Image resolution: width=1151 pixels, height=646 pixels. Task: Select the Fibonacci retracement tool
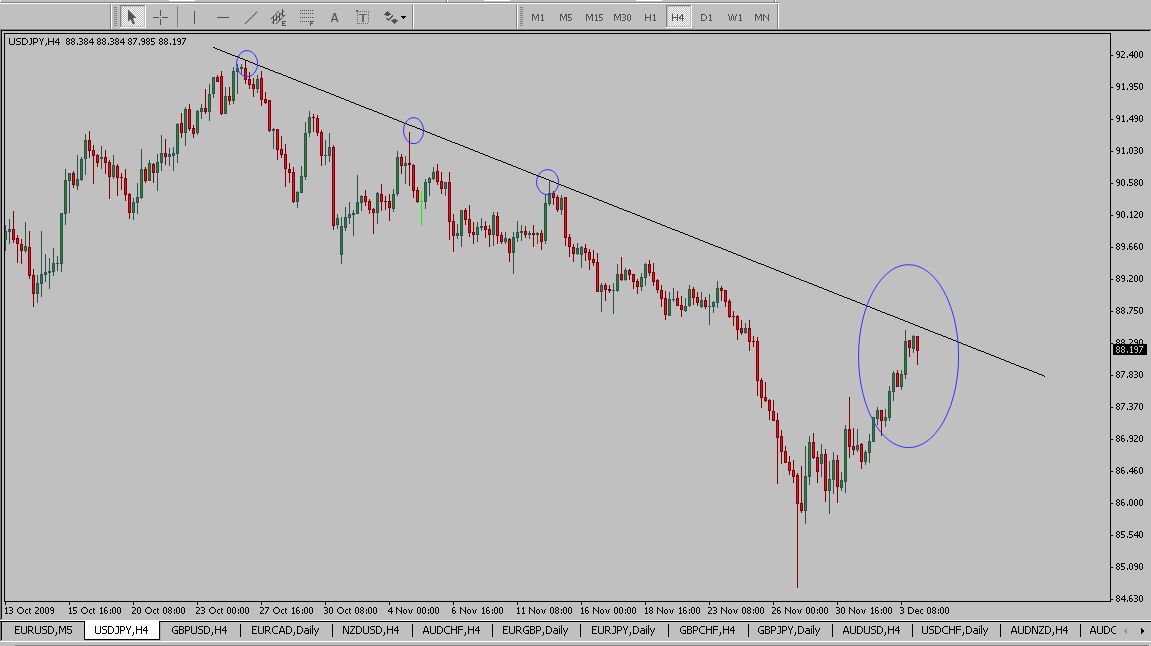307,17
